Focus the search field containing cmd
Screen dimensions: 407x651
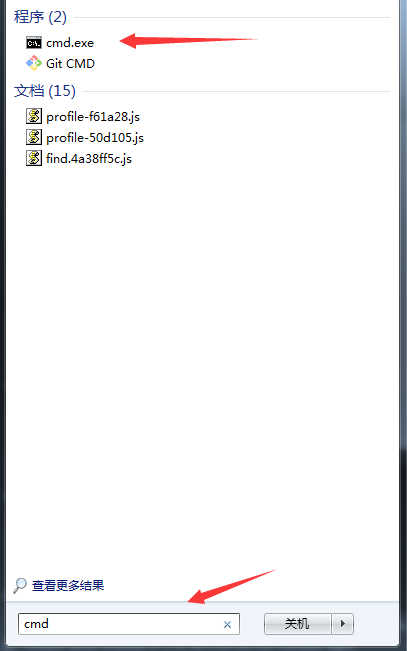[x=129, y=624]
